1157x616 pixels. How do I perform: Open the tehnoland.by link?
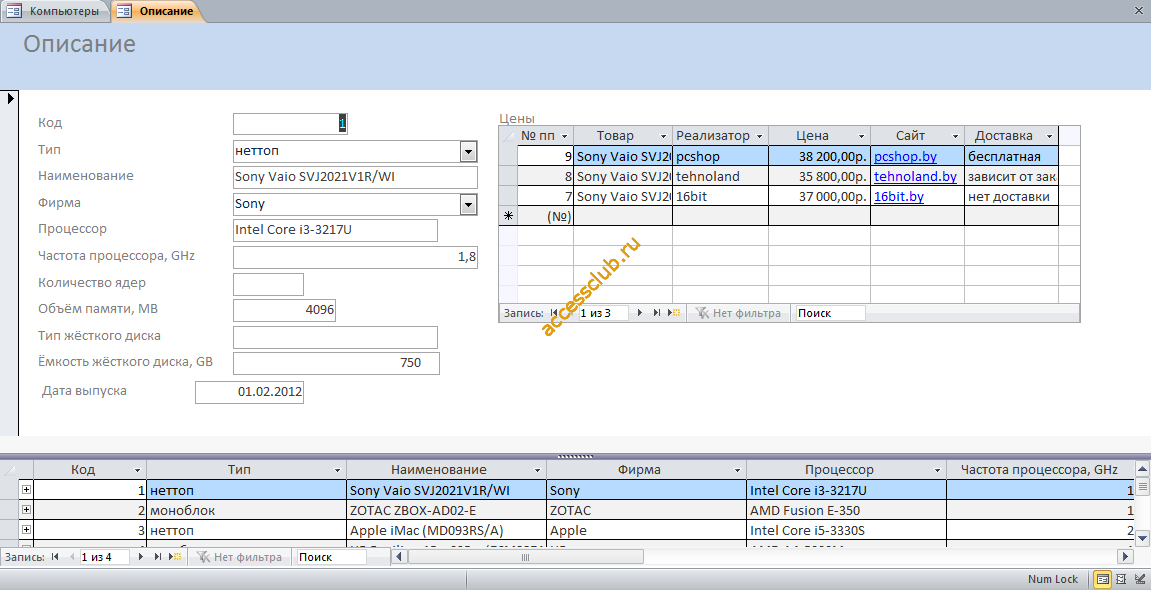(x=915, y=176)
